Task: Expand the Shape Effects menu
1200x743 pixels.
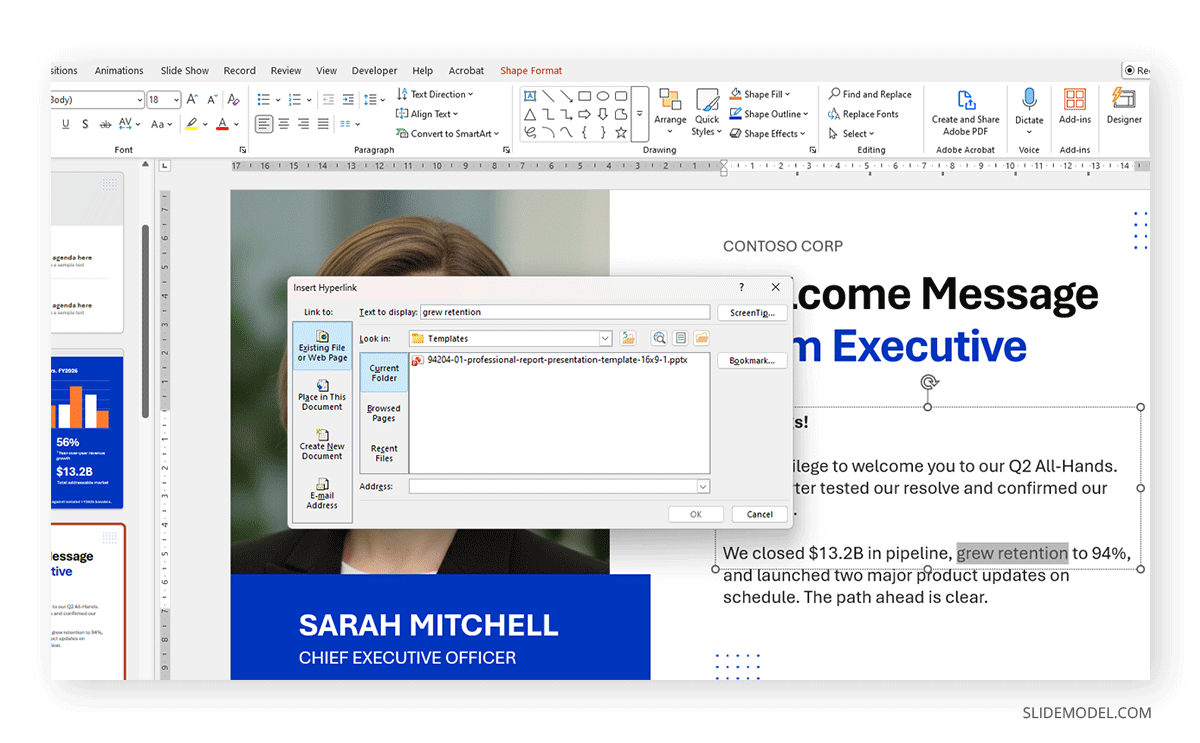Action: pyautogui.click(x=768, y=133)
